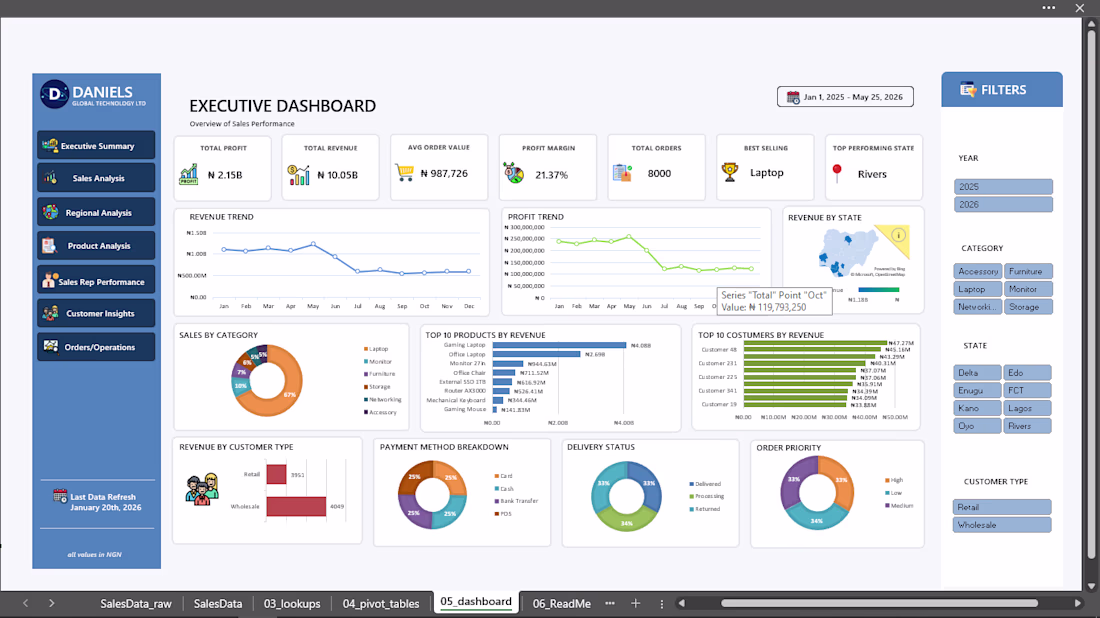Viewport: 1100px width, 618px height.
Task: Open the more options ellipsis at top right
Action: click(1049, 8)
